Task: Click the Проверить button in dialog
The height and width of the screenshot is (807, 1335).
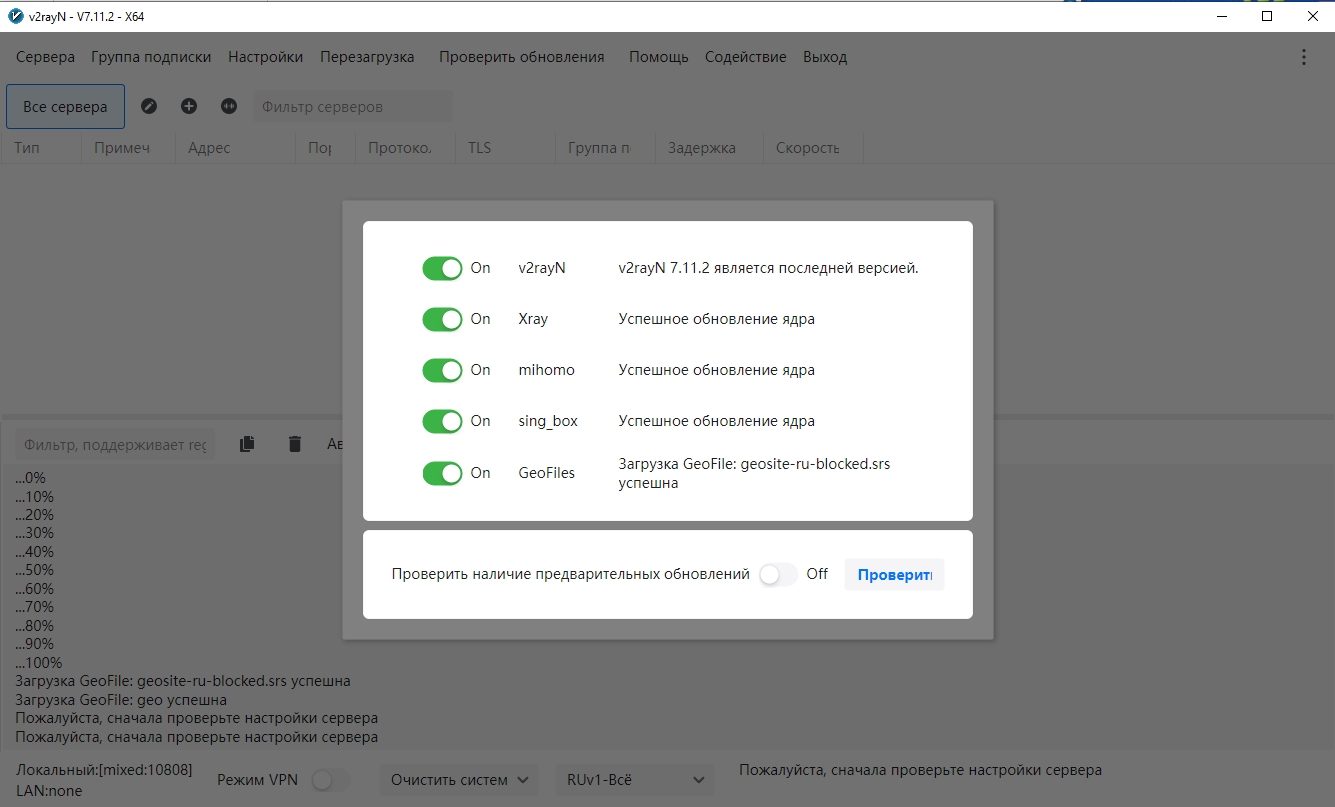Action: coord(894,574)
